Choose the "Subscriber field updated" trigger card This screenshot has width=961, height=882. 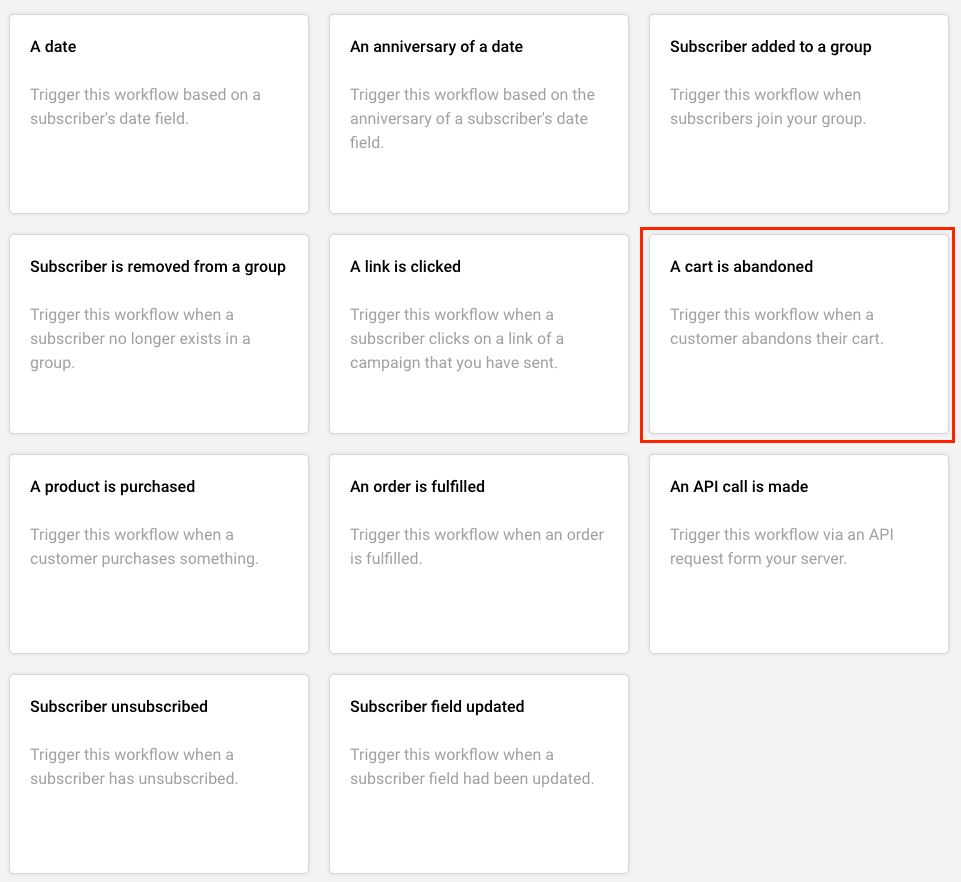(x=479, y=773)
